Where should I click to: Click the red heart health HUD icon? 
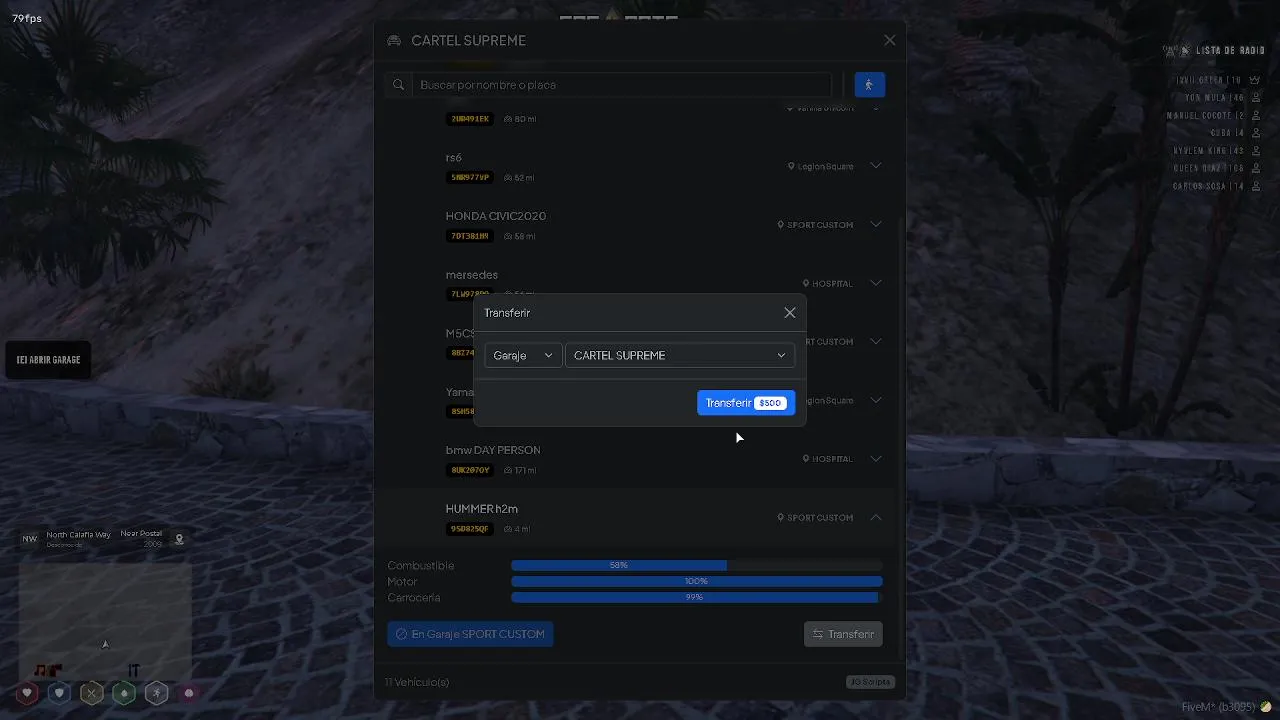coord(28,692)
